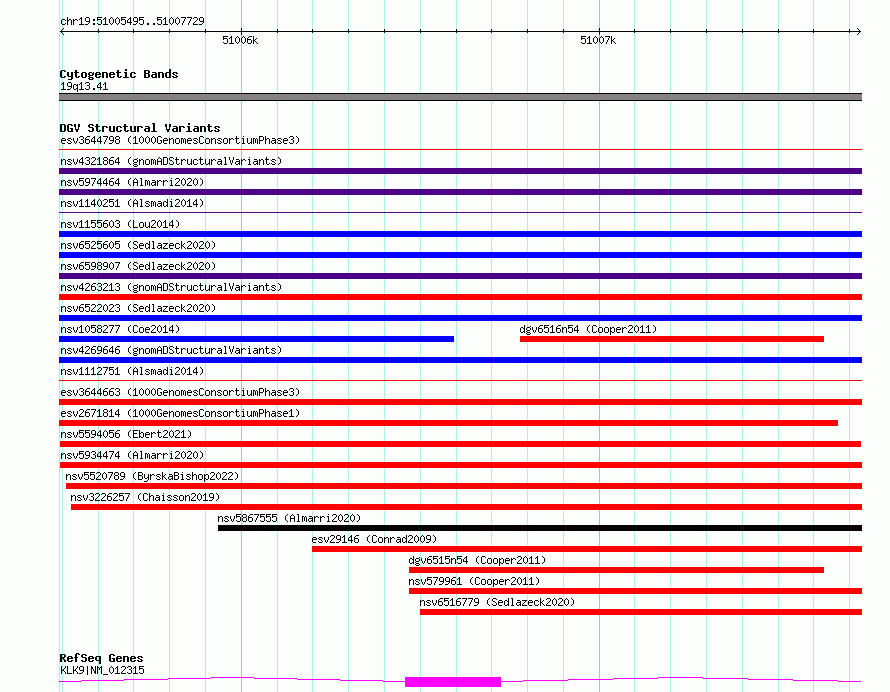The image size is (890, 692).
Task: Click the nsv1058277 (Coe2014) blue bar
Action: [257, 339]
